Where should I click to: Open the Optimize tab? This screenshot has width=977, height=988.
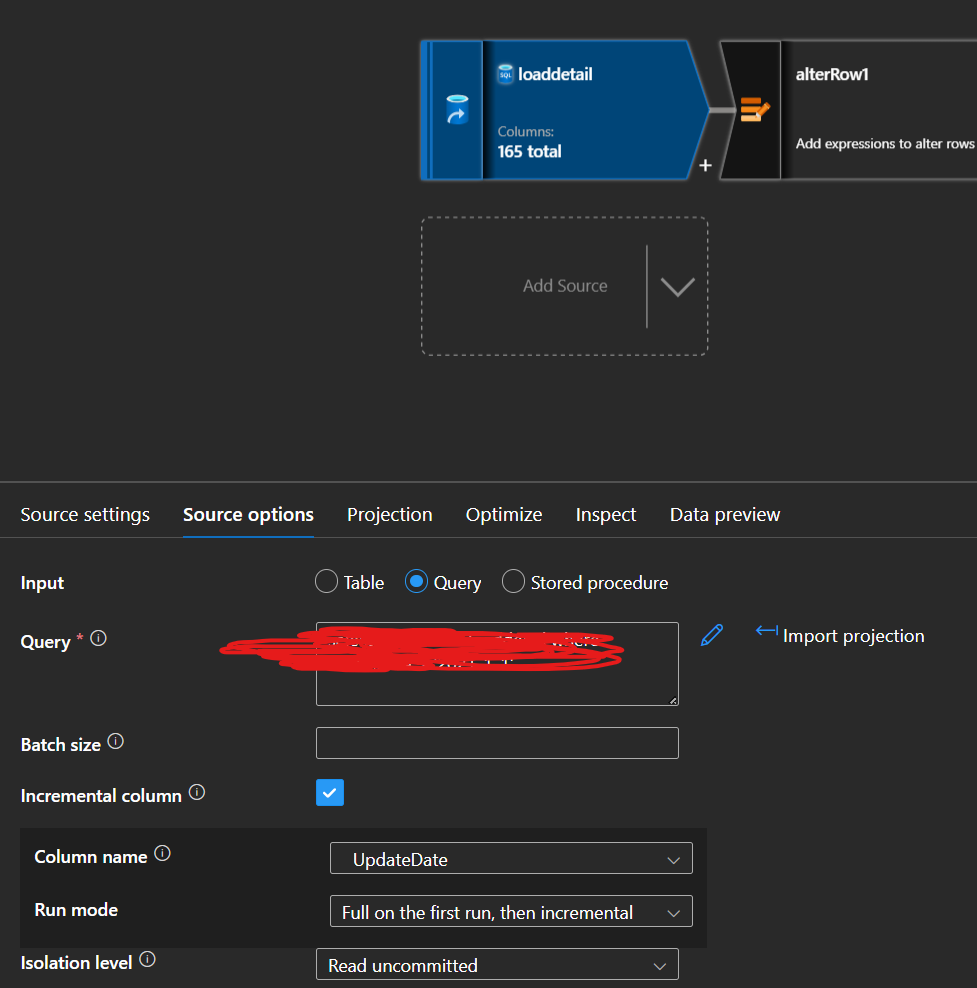coord(504,515)
